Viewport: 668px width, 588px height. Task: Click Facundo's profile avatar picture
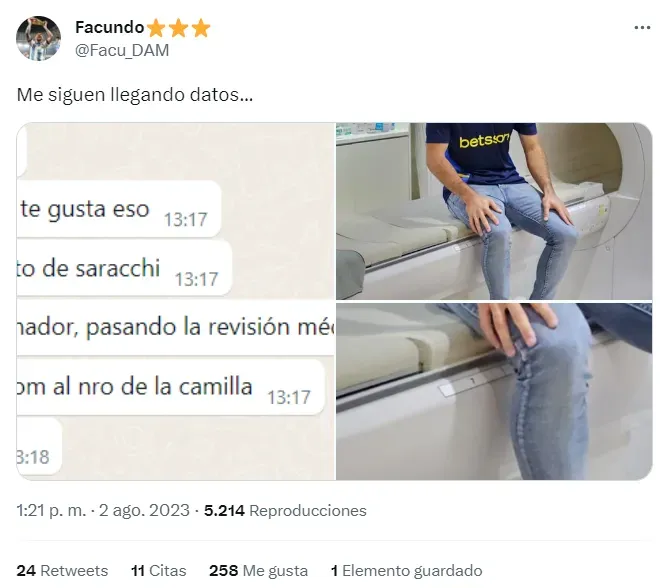pos(38,38)
